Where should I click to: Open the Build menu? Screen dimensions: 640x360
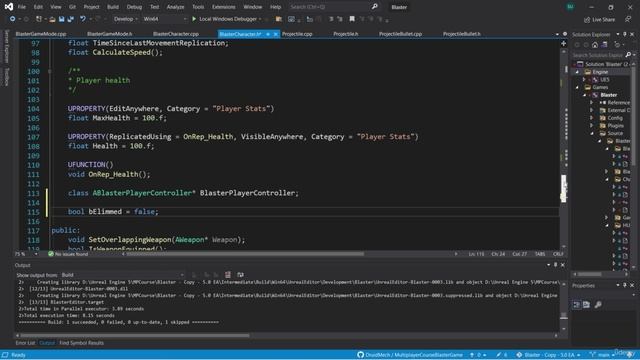pos(113,7)
